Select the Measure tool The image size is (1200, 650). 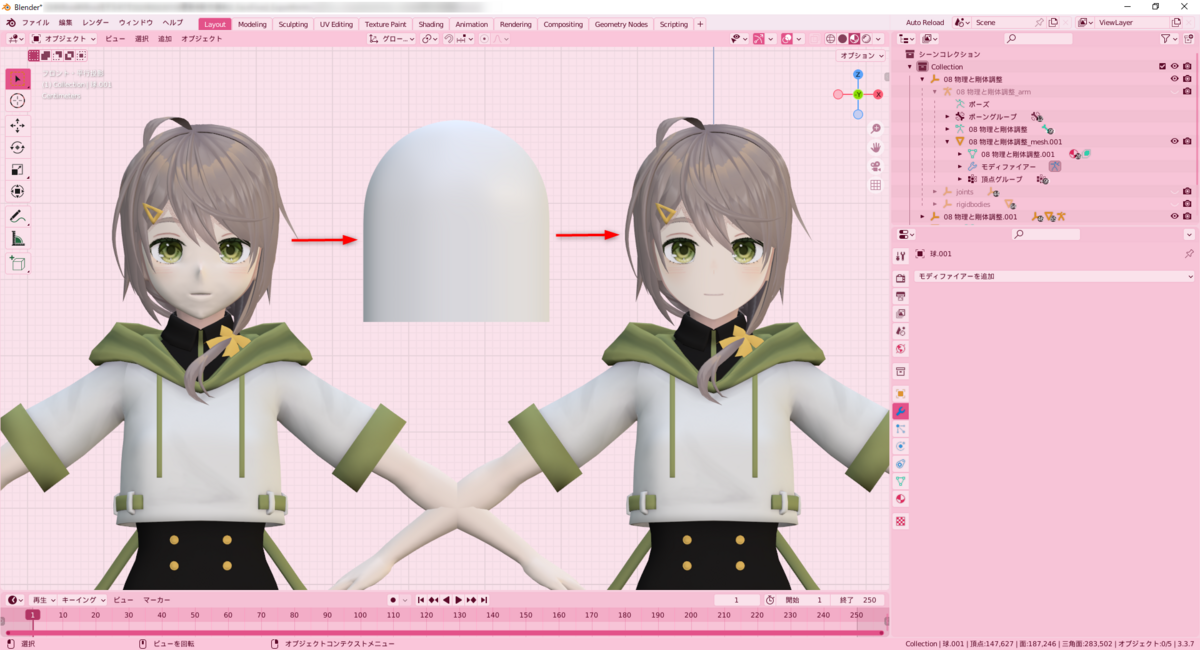tap(17, 237)
